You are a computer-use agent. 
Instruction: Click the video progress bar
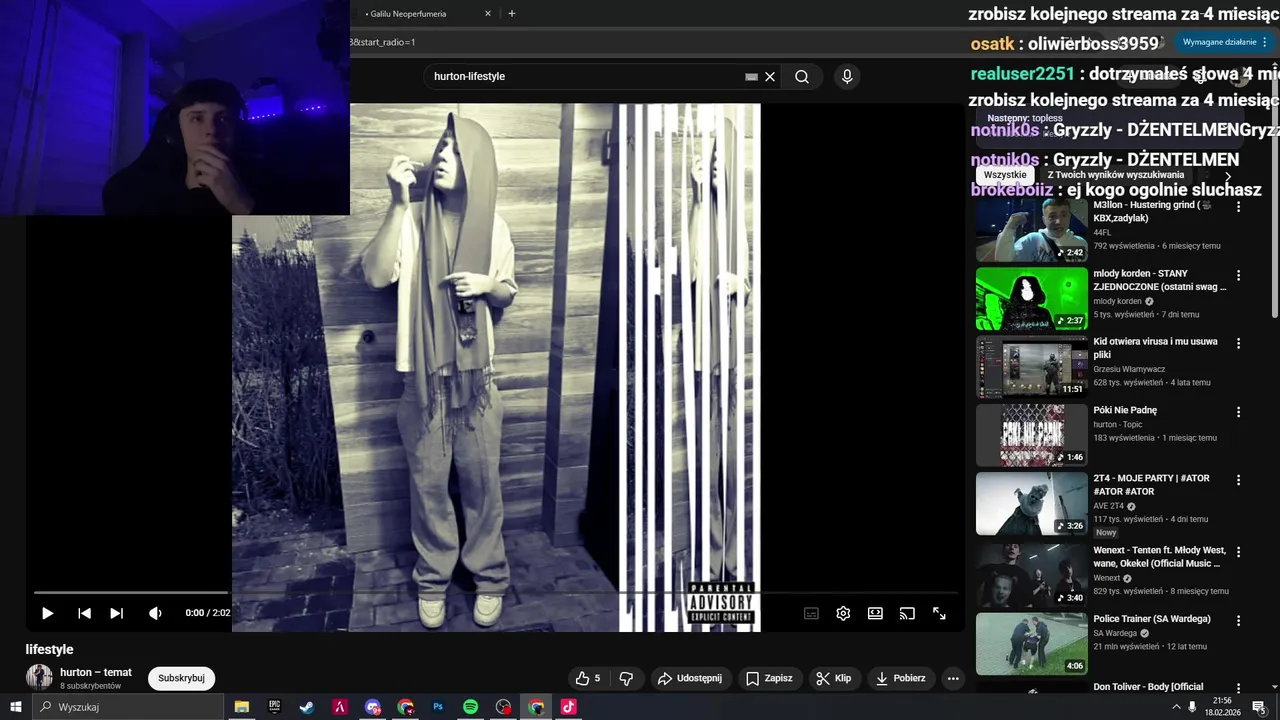click(495, 593)
